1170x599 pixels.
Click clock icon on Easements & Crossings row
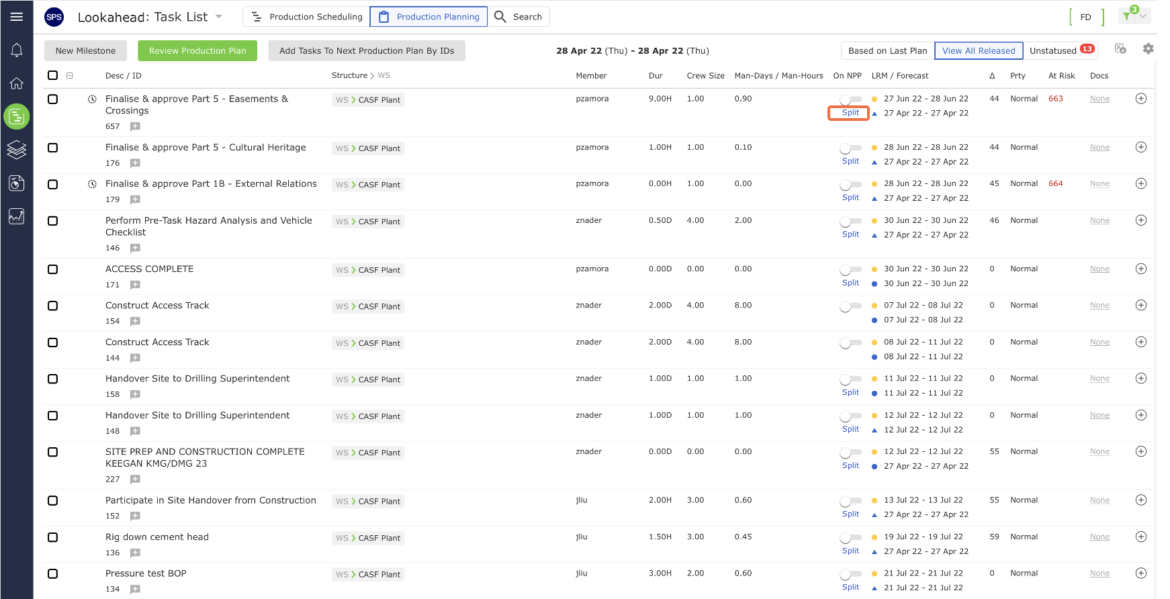(x=92, y=98)
